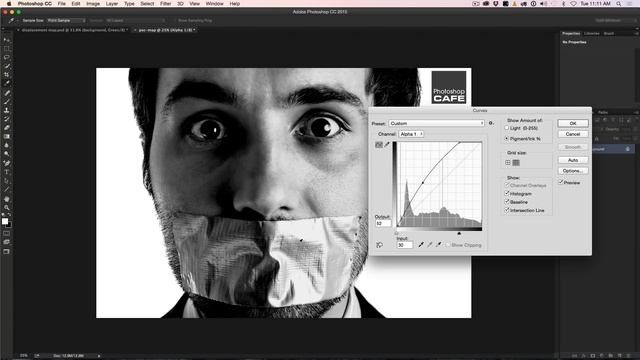This screenshot has height=360, width=640.
Task: Click OK in the Curves dialog
Action: point(573,123)
